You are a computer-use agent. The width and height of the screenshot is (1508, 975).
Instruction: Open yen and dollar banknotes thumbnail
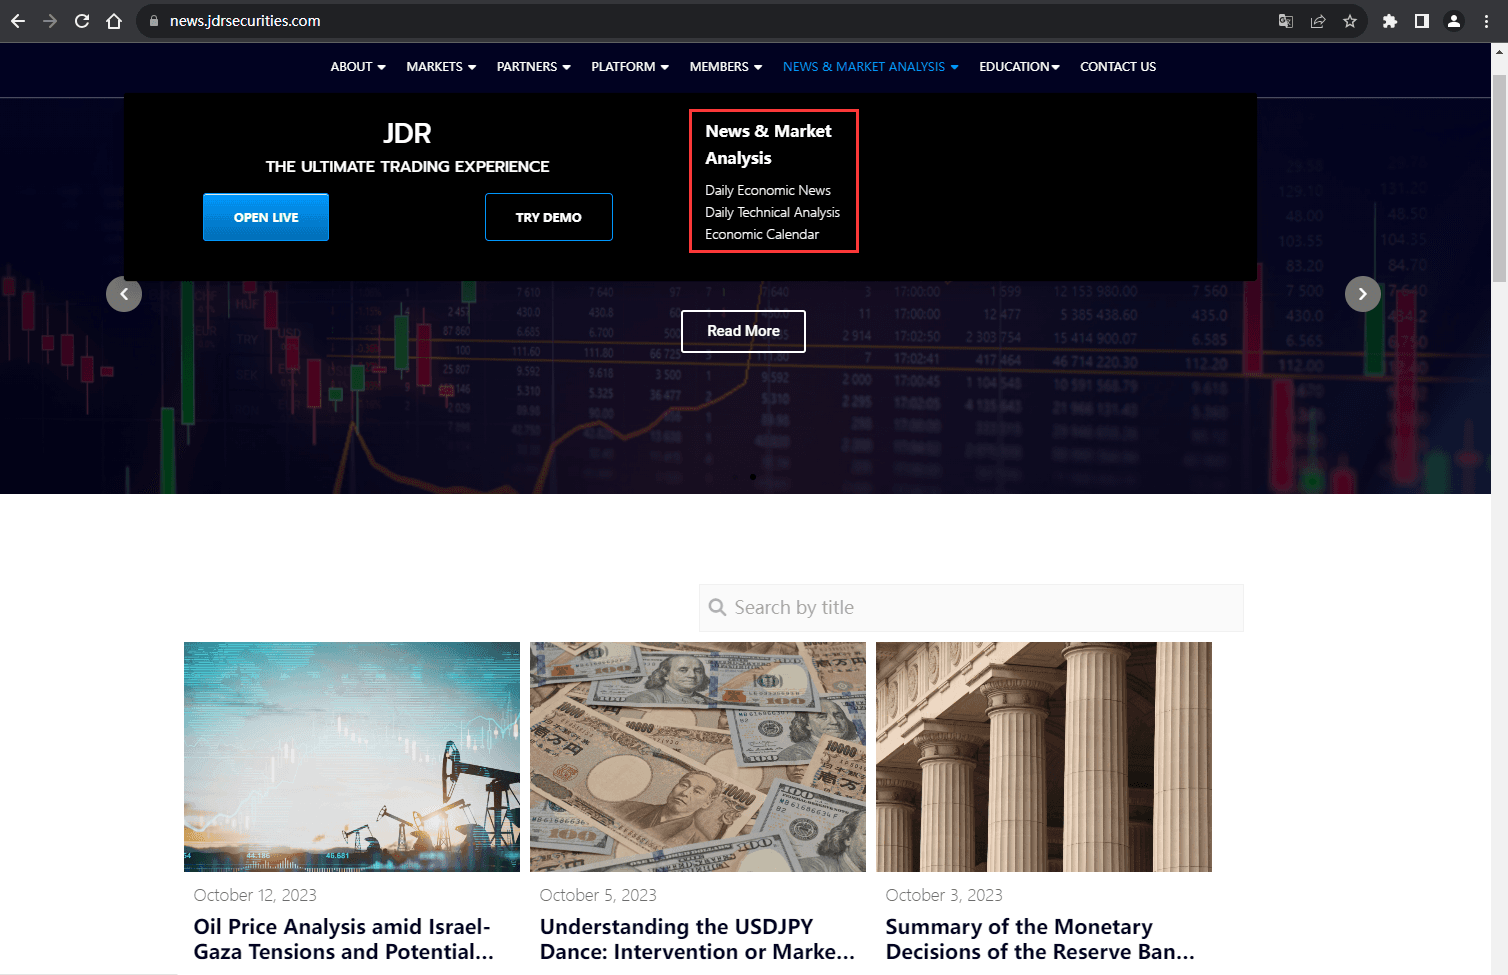[x=698, y=757]
